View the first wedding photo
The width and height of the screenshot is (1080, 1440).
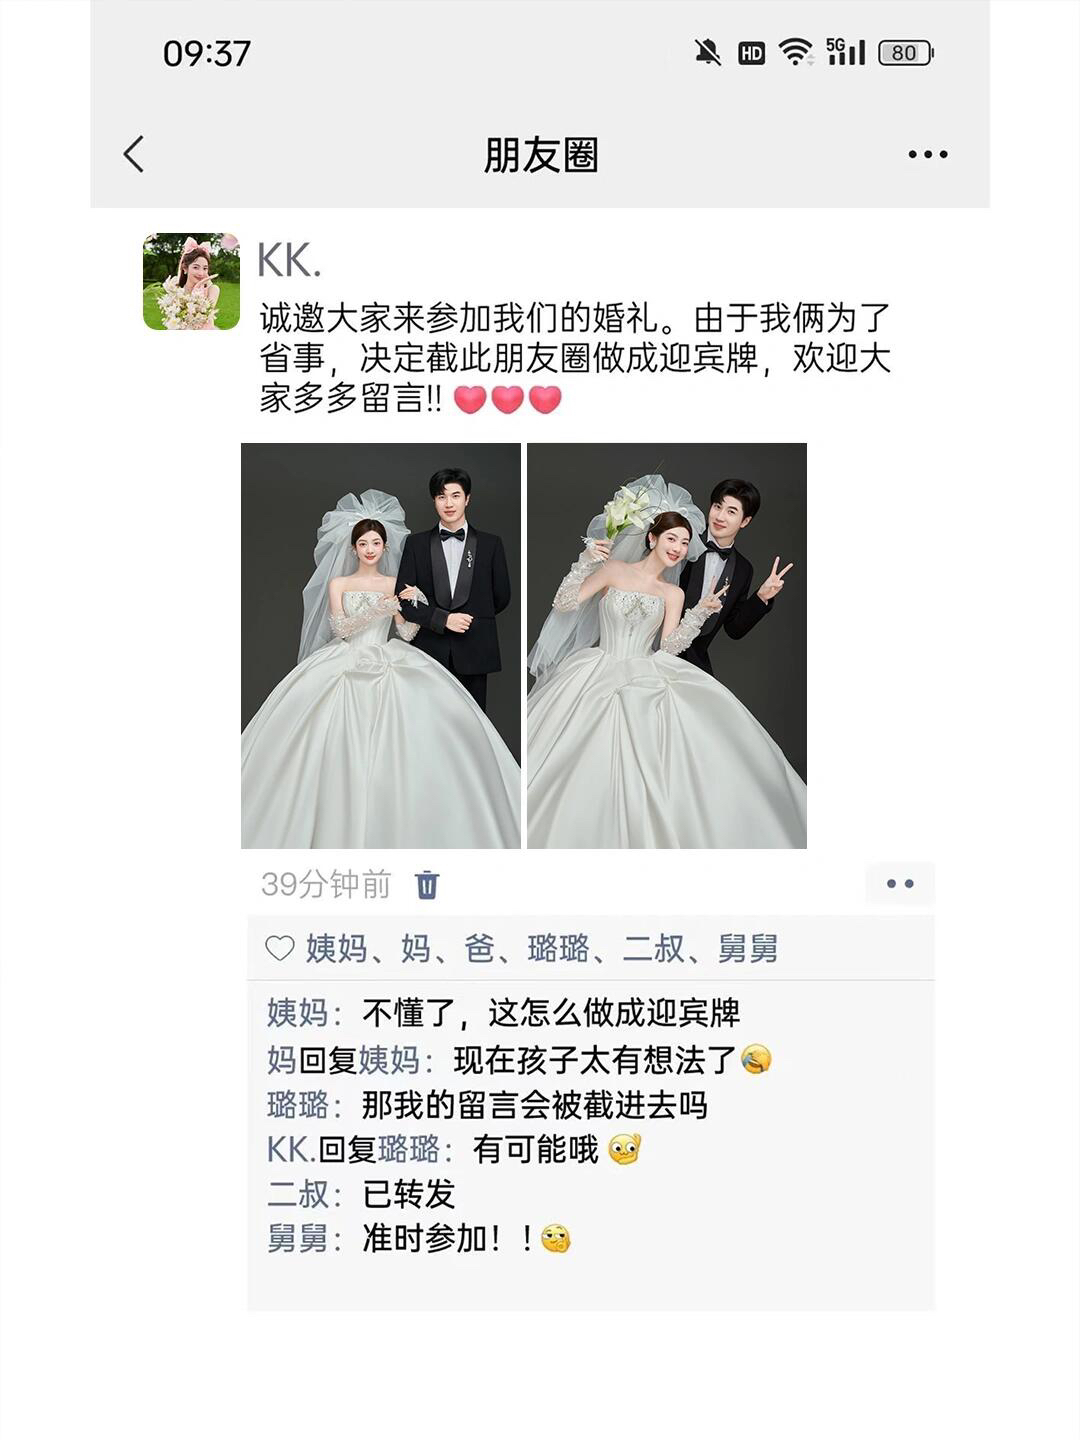point(381,645)
